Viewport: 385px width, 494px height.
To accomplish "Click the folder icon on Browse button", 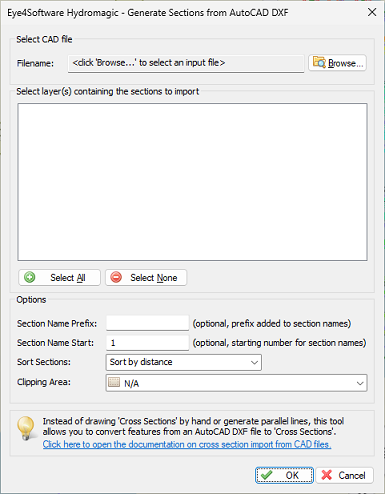I will pyautogui.click(x=319, y=62).
